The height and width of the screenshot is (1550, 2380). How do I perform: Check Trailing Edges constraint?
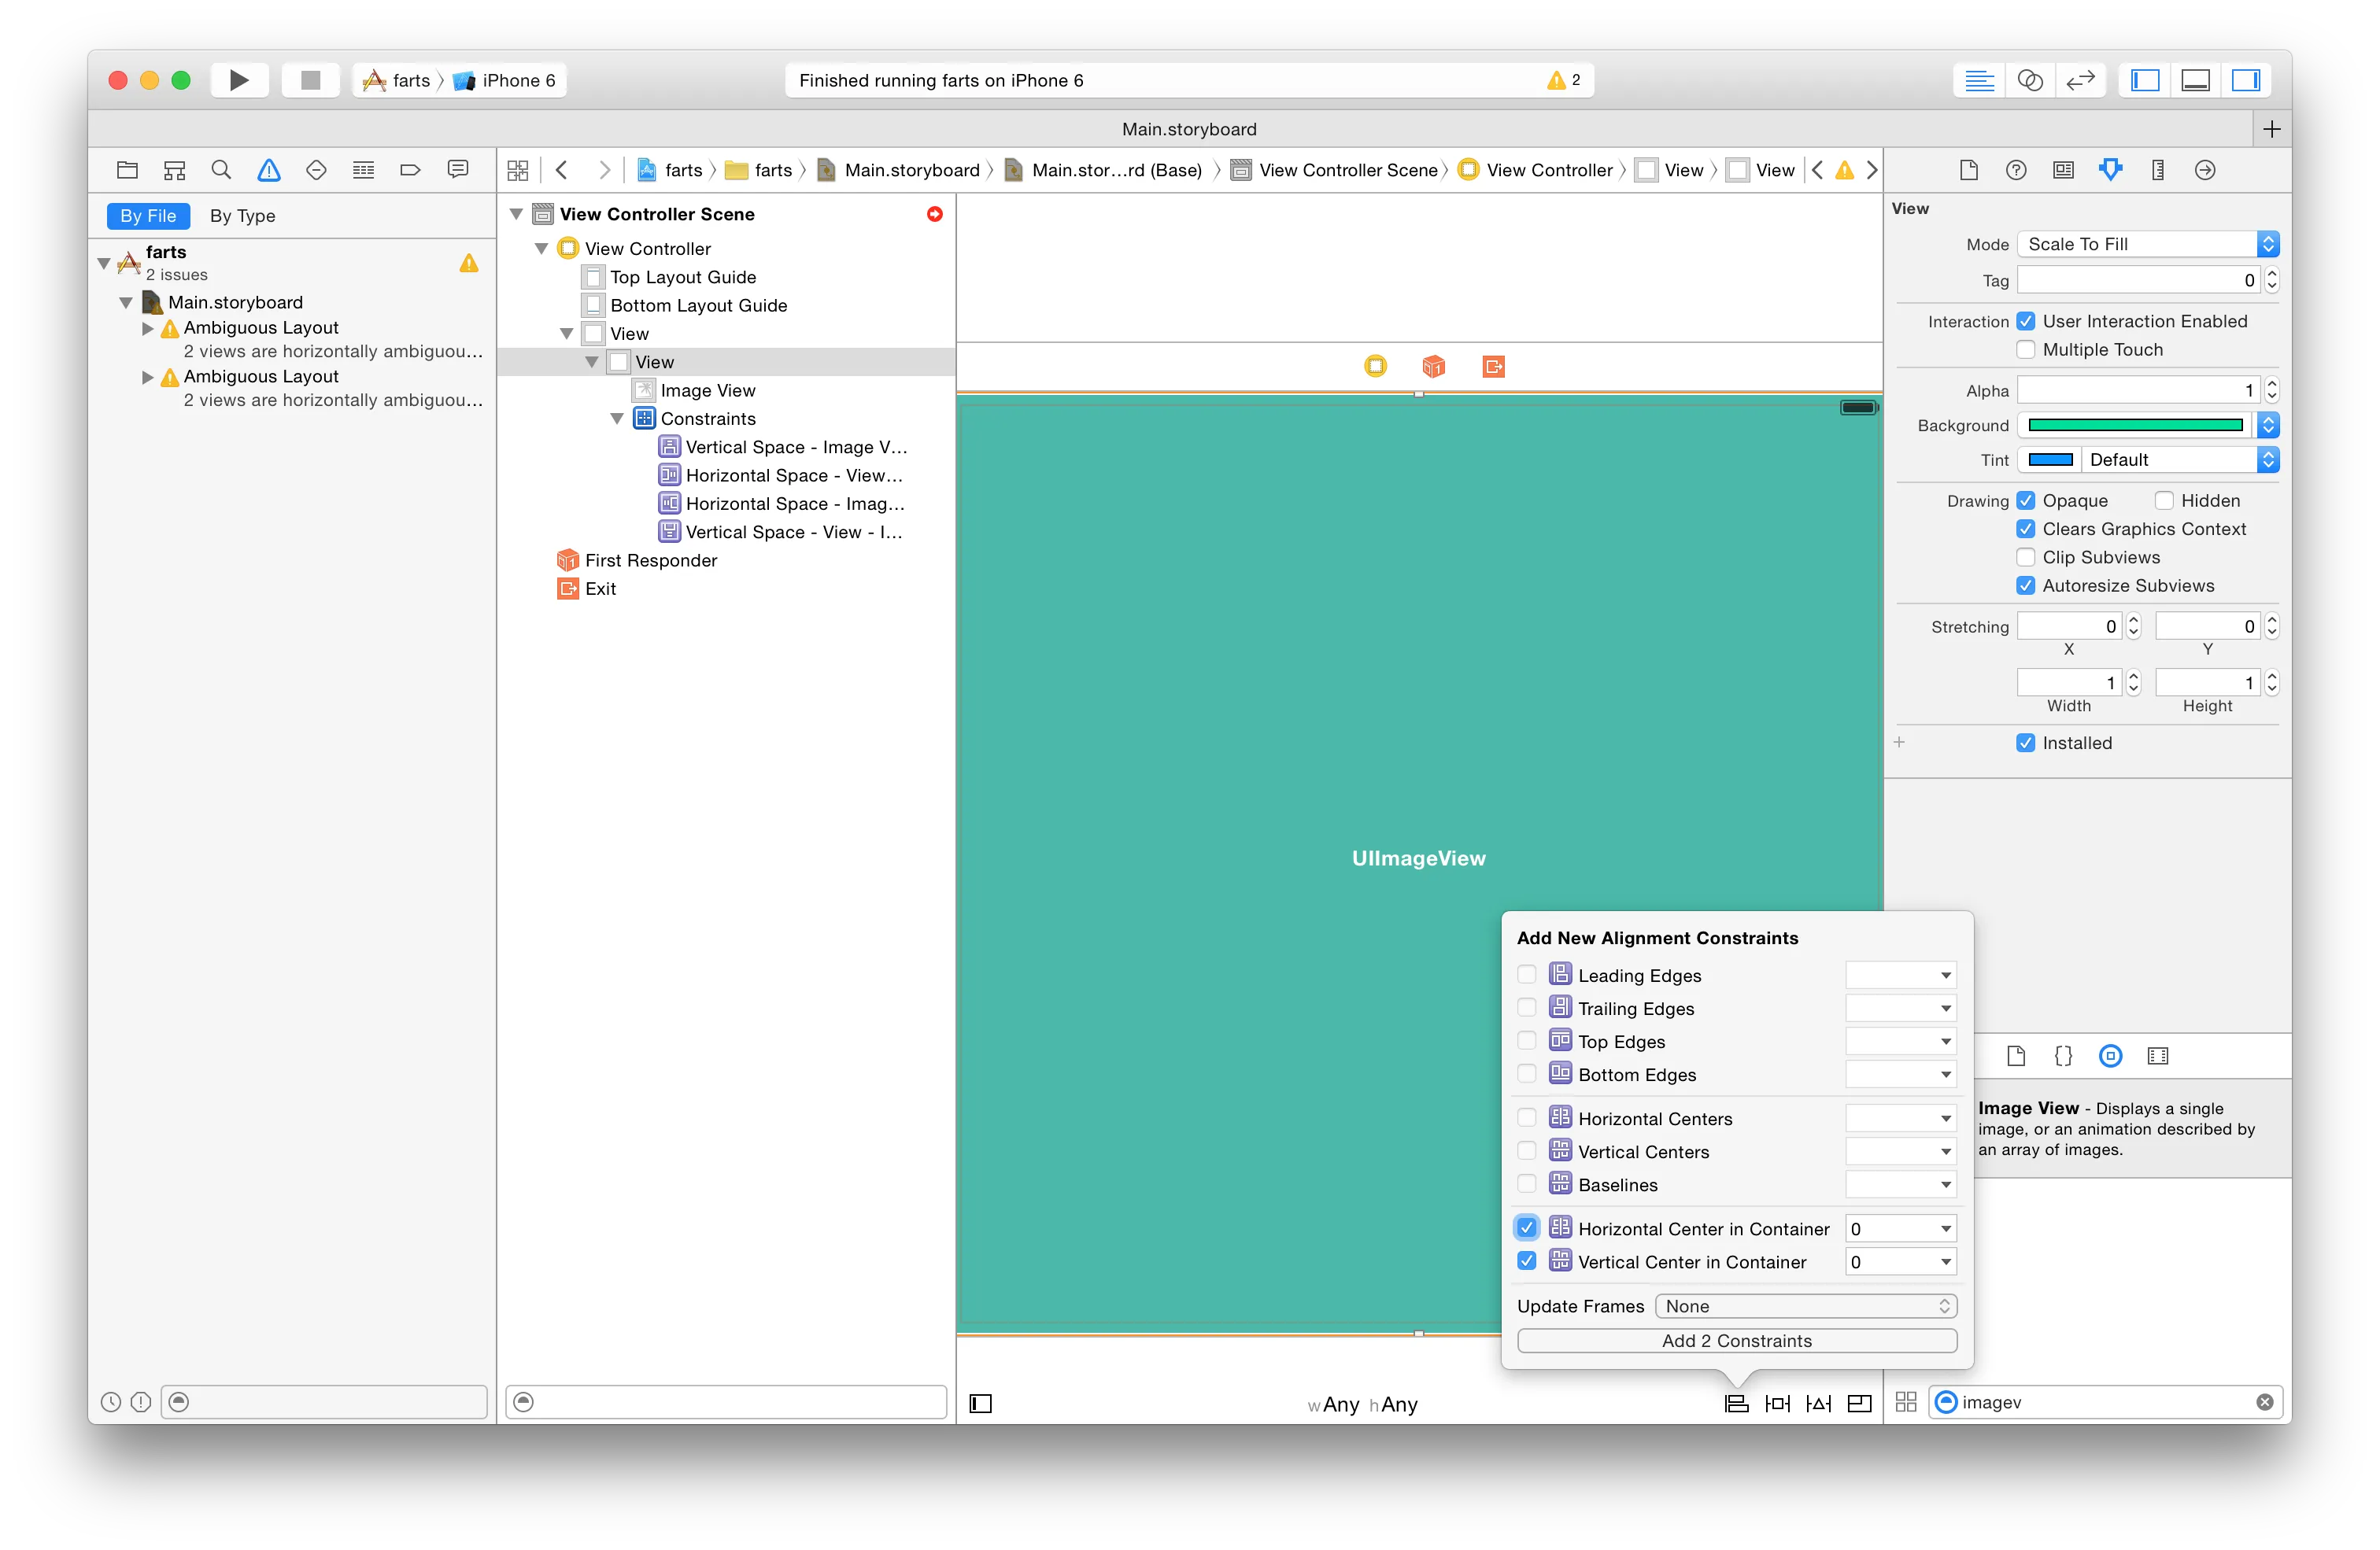click(1527, 1007)
